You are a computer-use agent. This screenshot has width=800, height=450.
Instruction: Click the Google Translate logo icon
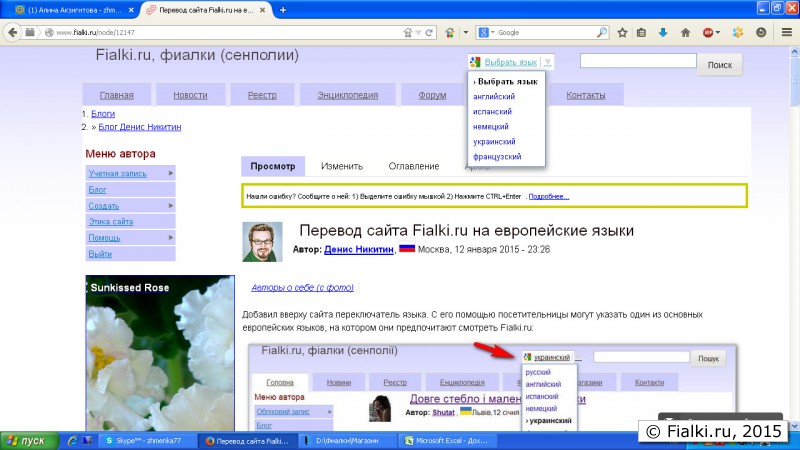tap(476, 62)
